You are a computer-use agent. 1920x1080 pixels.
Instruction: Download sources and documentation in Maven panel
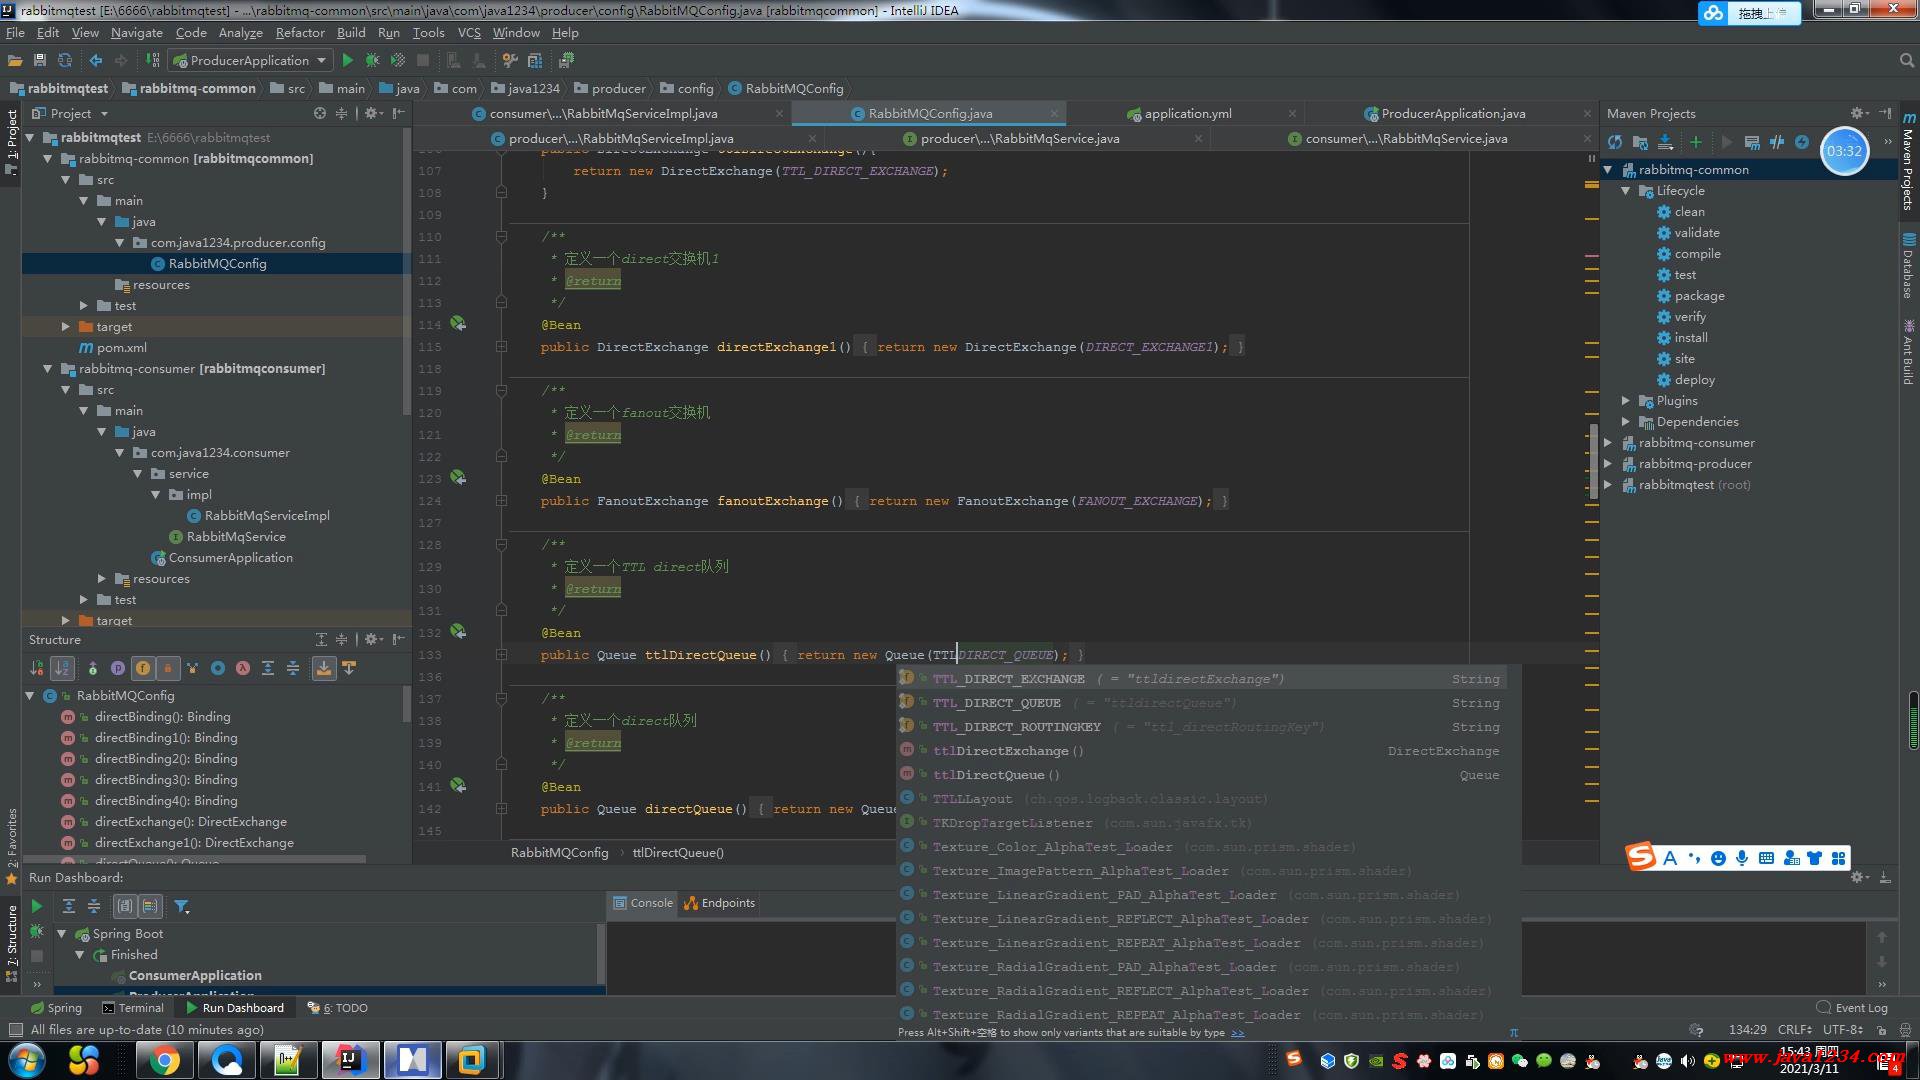point(1665,142)
